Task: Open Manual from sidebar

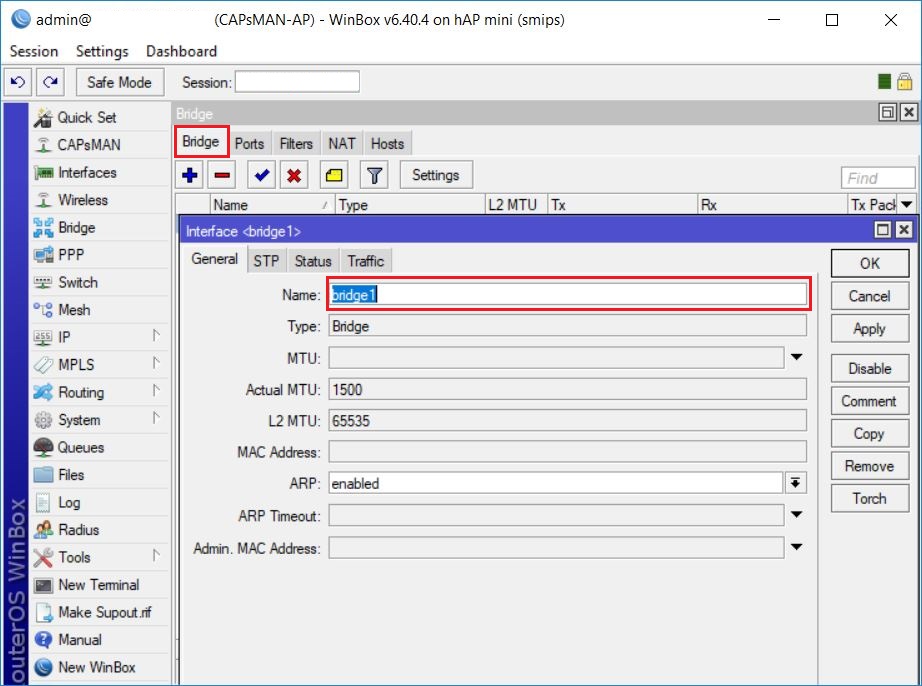Action: 99,640
